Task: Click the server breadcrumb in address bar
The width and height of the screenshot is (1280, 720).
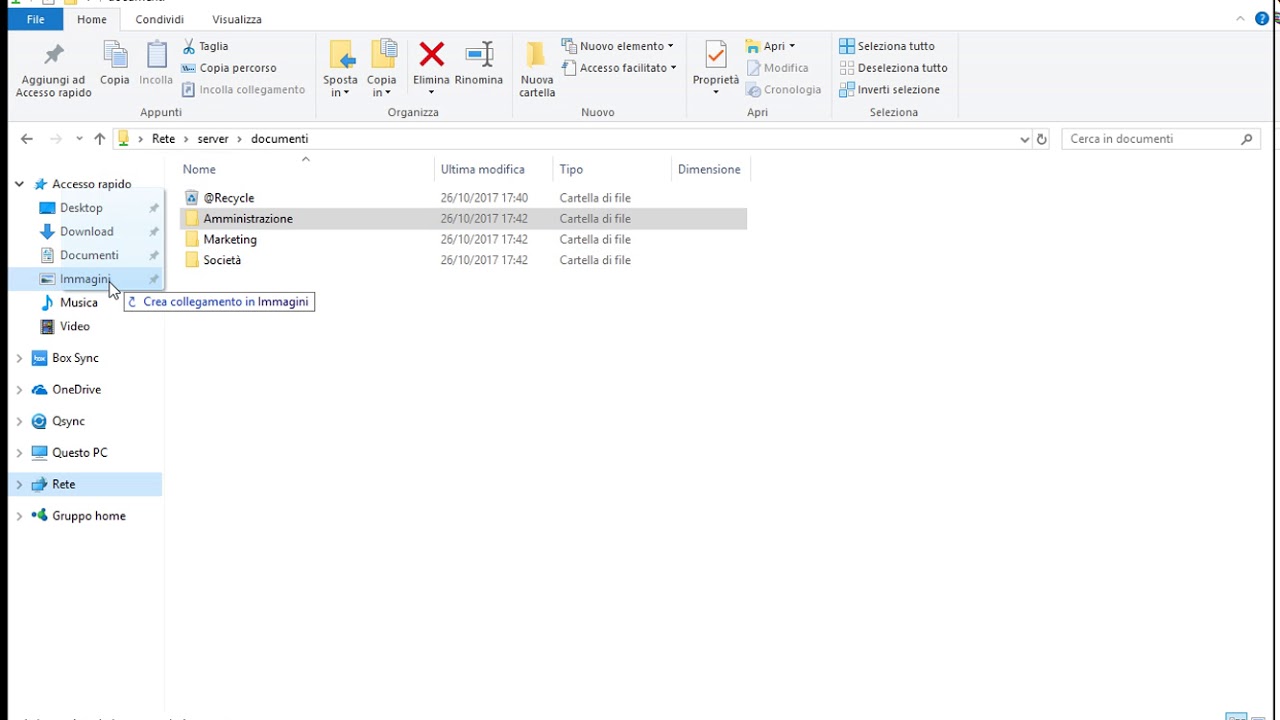Action: coord(213,139)
